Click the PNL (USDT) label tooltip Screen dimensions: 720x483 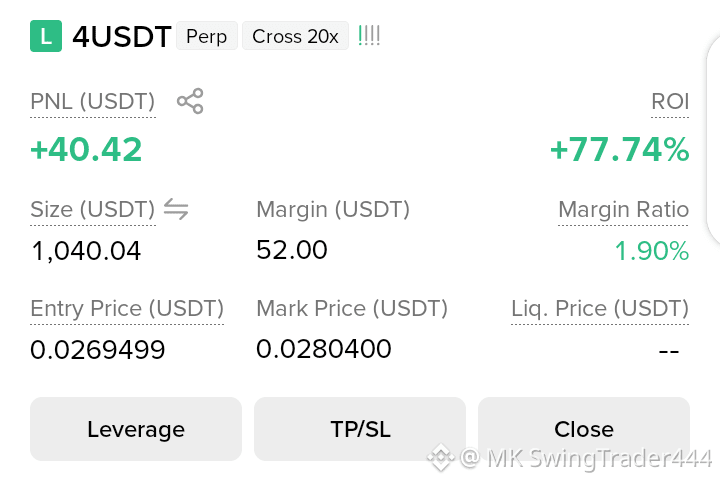[x=93, y=101]
